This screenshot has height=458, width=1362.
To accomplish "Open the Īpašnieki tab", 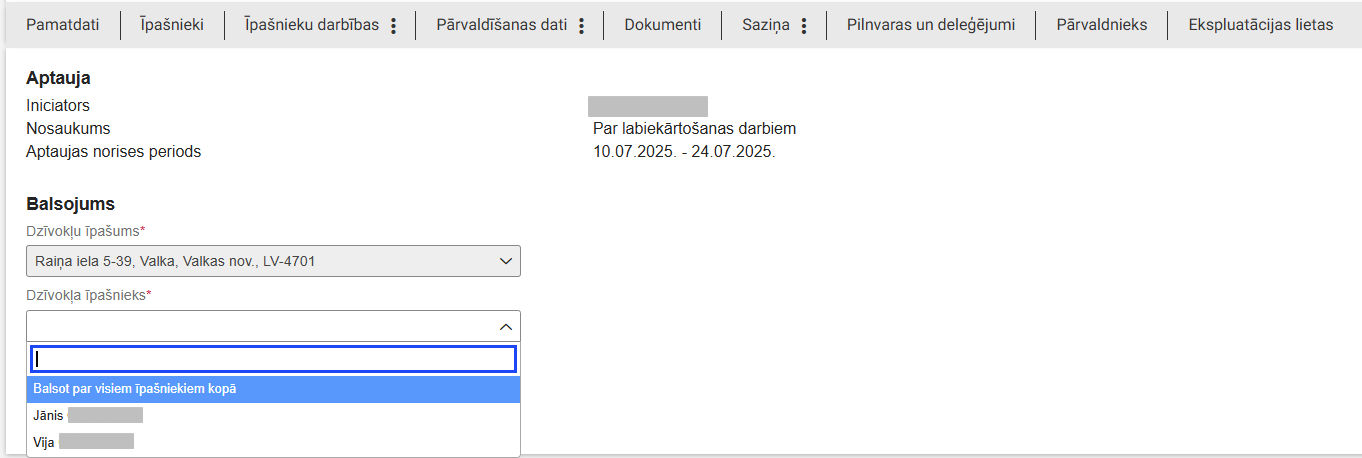I will click(172, 25).
